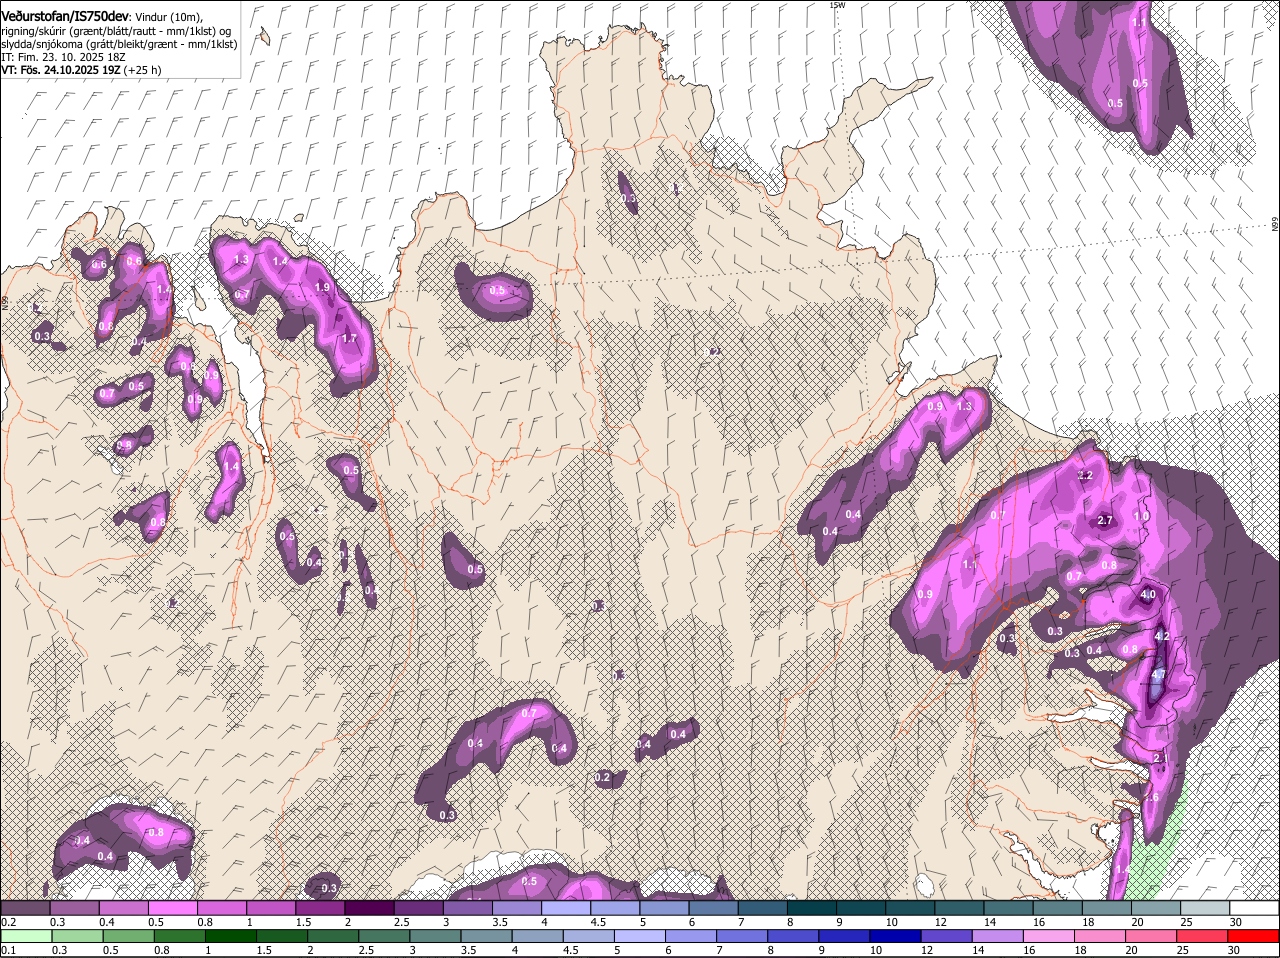Click the 1.9 precipitation value on the map
The width and height of the screenshot is (1280, 958).
[x=322, y=287]
